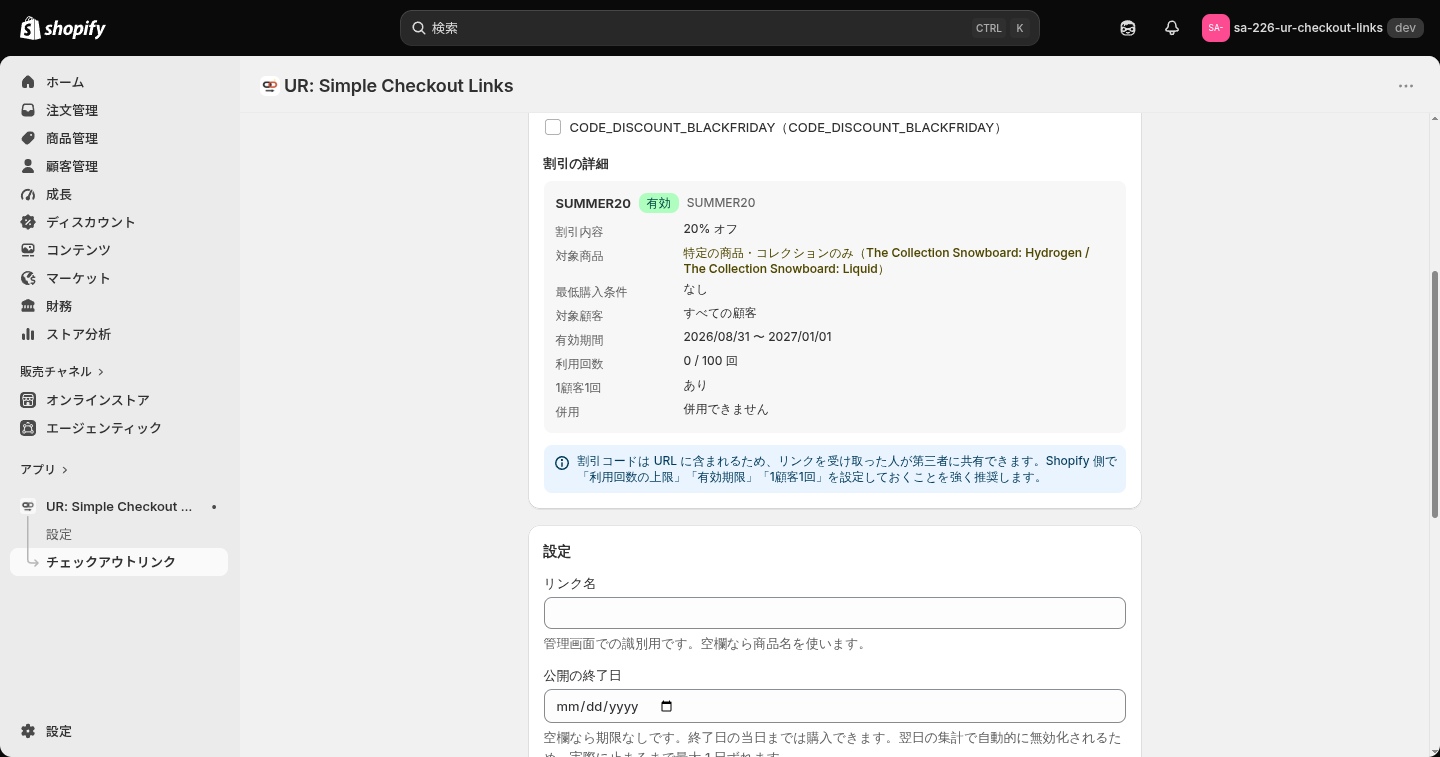Open オンラインストア sales channel
Screen dimensions: 1440x757
click(x=119, y=400)
